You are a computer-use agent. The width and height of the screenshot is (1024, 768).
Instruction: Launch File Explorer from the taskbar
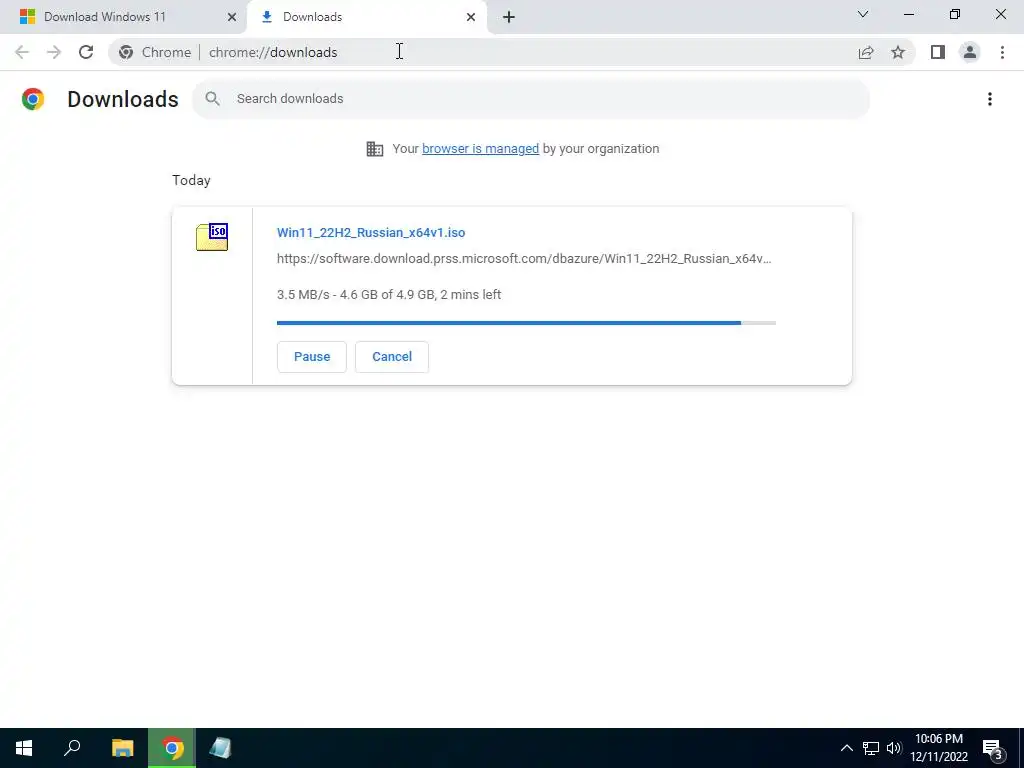click(x=122, y=748)
